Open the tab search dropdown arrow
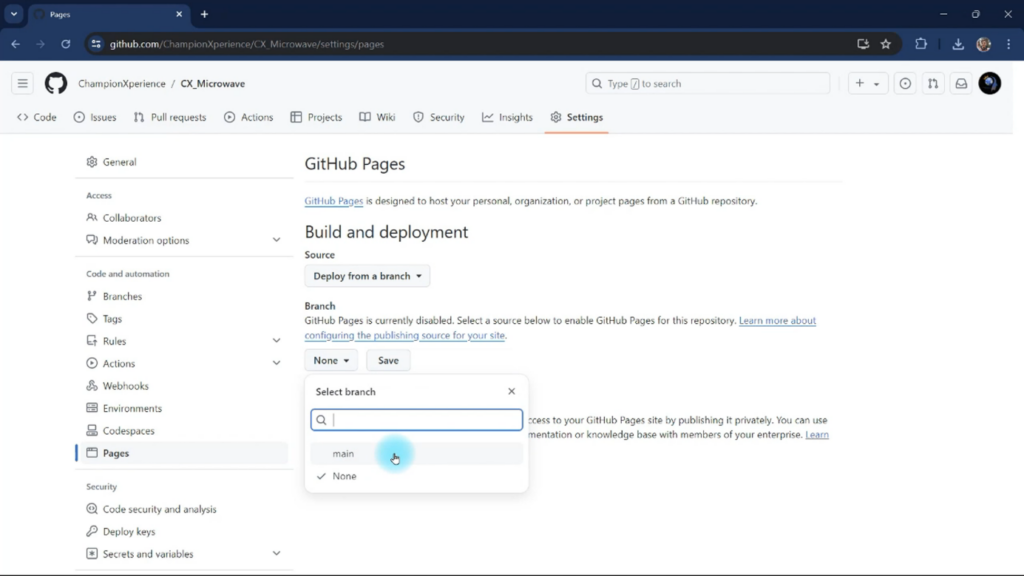The height and width of the screenshot is (576, 1024). coord(14,14)
